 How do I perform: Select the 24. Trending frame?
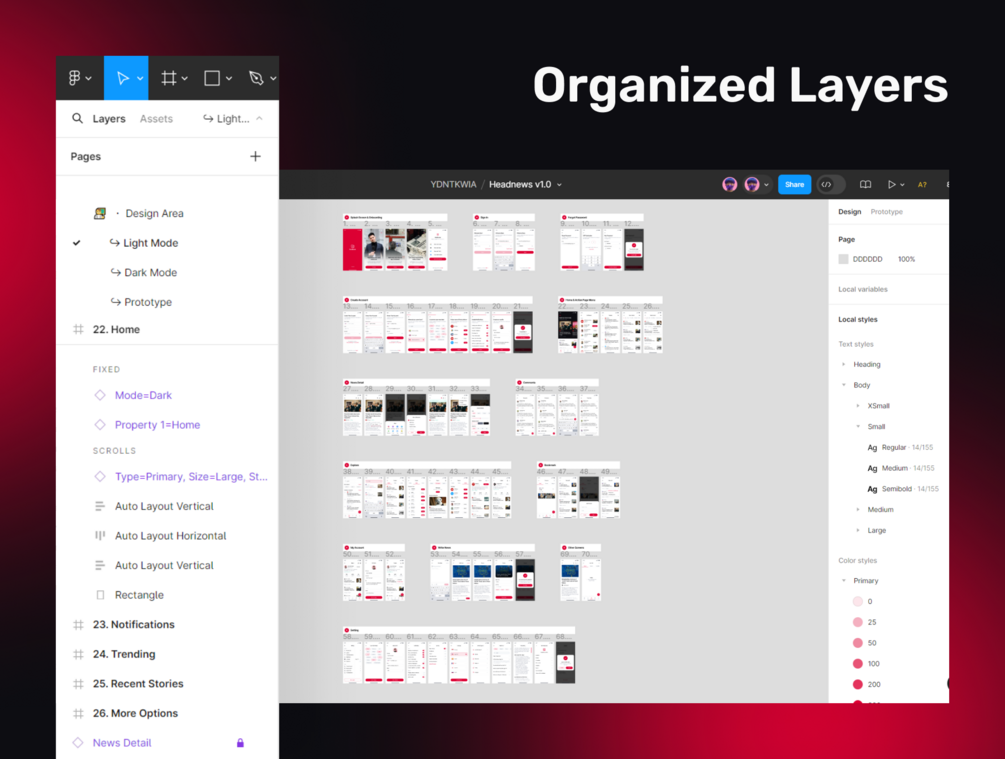click(124, 654)
